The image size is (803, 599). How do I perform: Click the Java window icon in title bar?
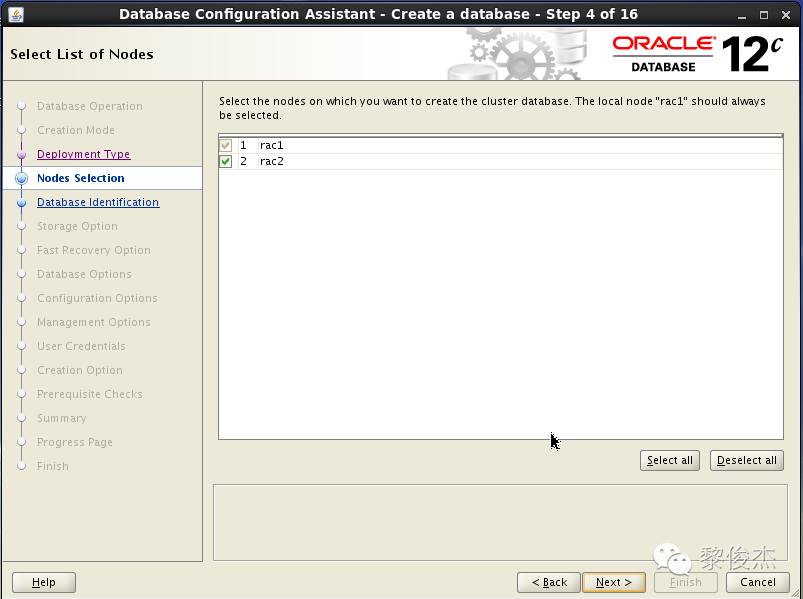16,14
